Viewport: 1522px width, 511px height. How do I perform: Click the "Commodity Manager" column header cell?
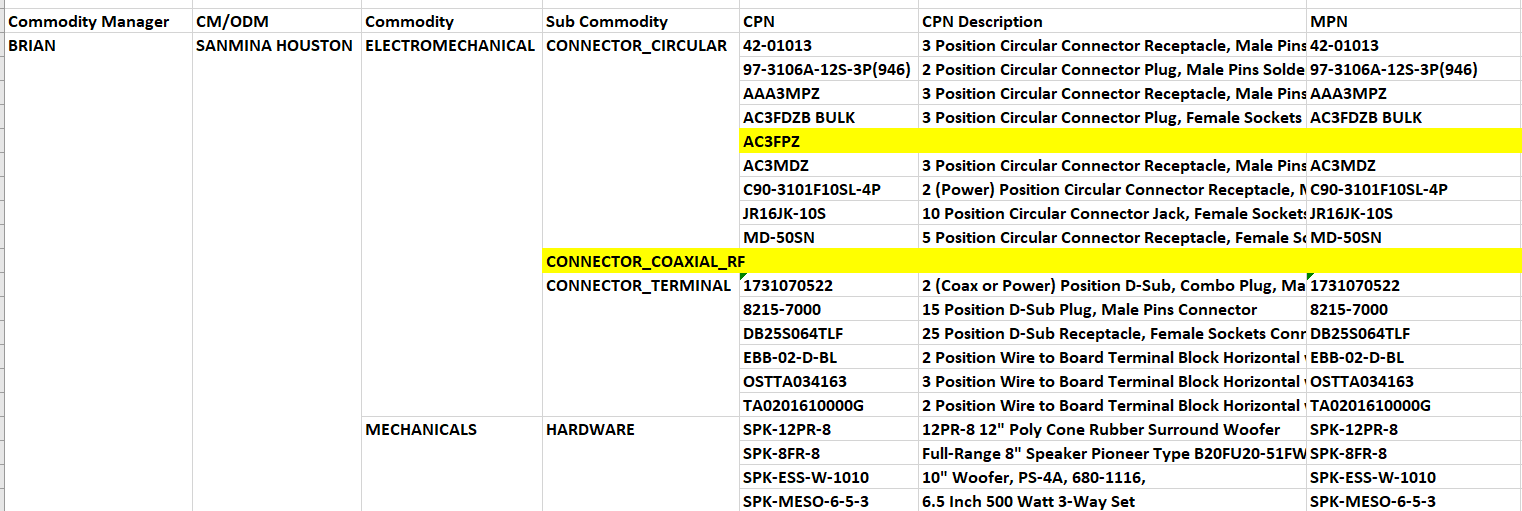pyautogui.click(x=89, y=22)
